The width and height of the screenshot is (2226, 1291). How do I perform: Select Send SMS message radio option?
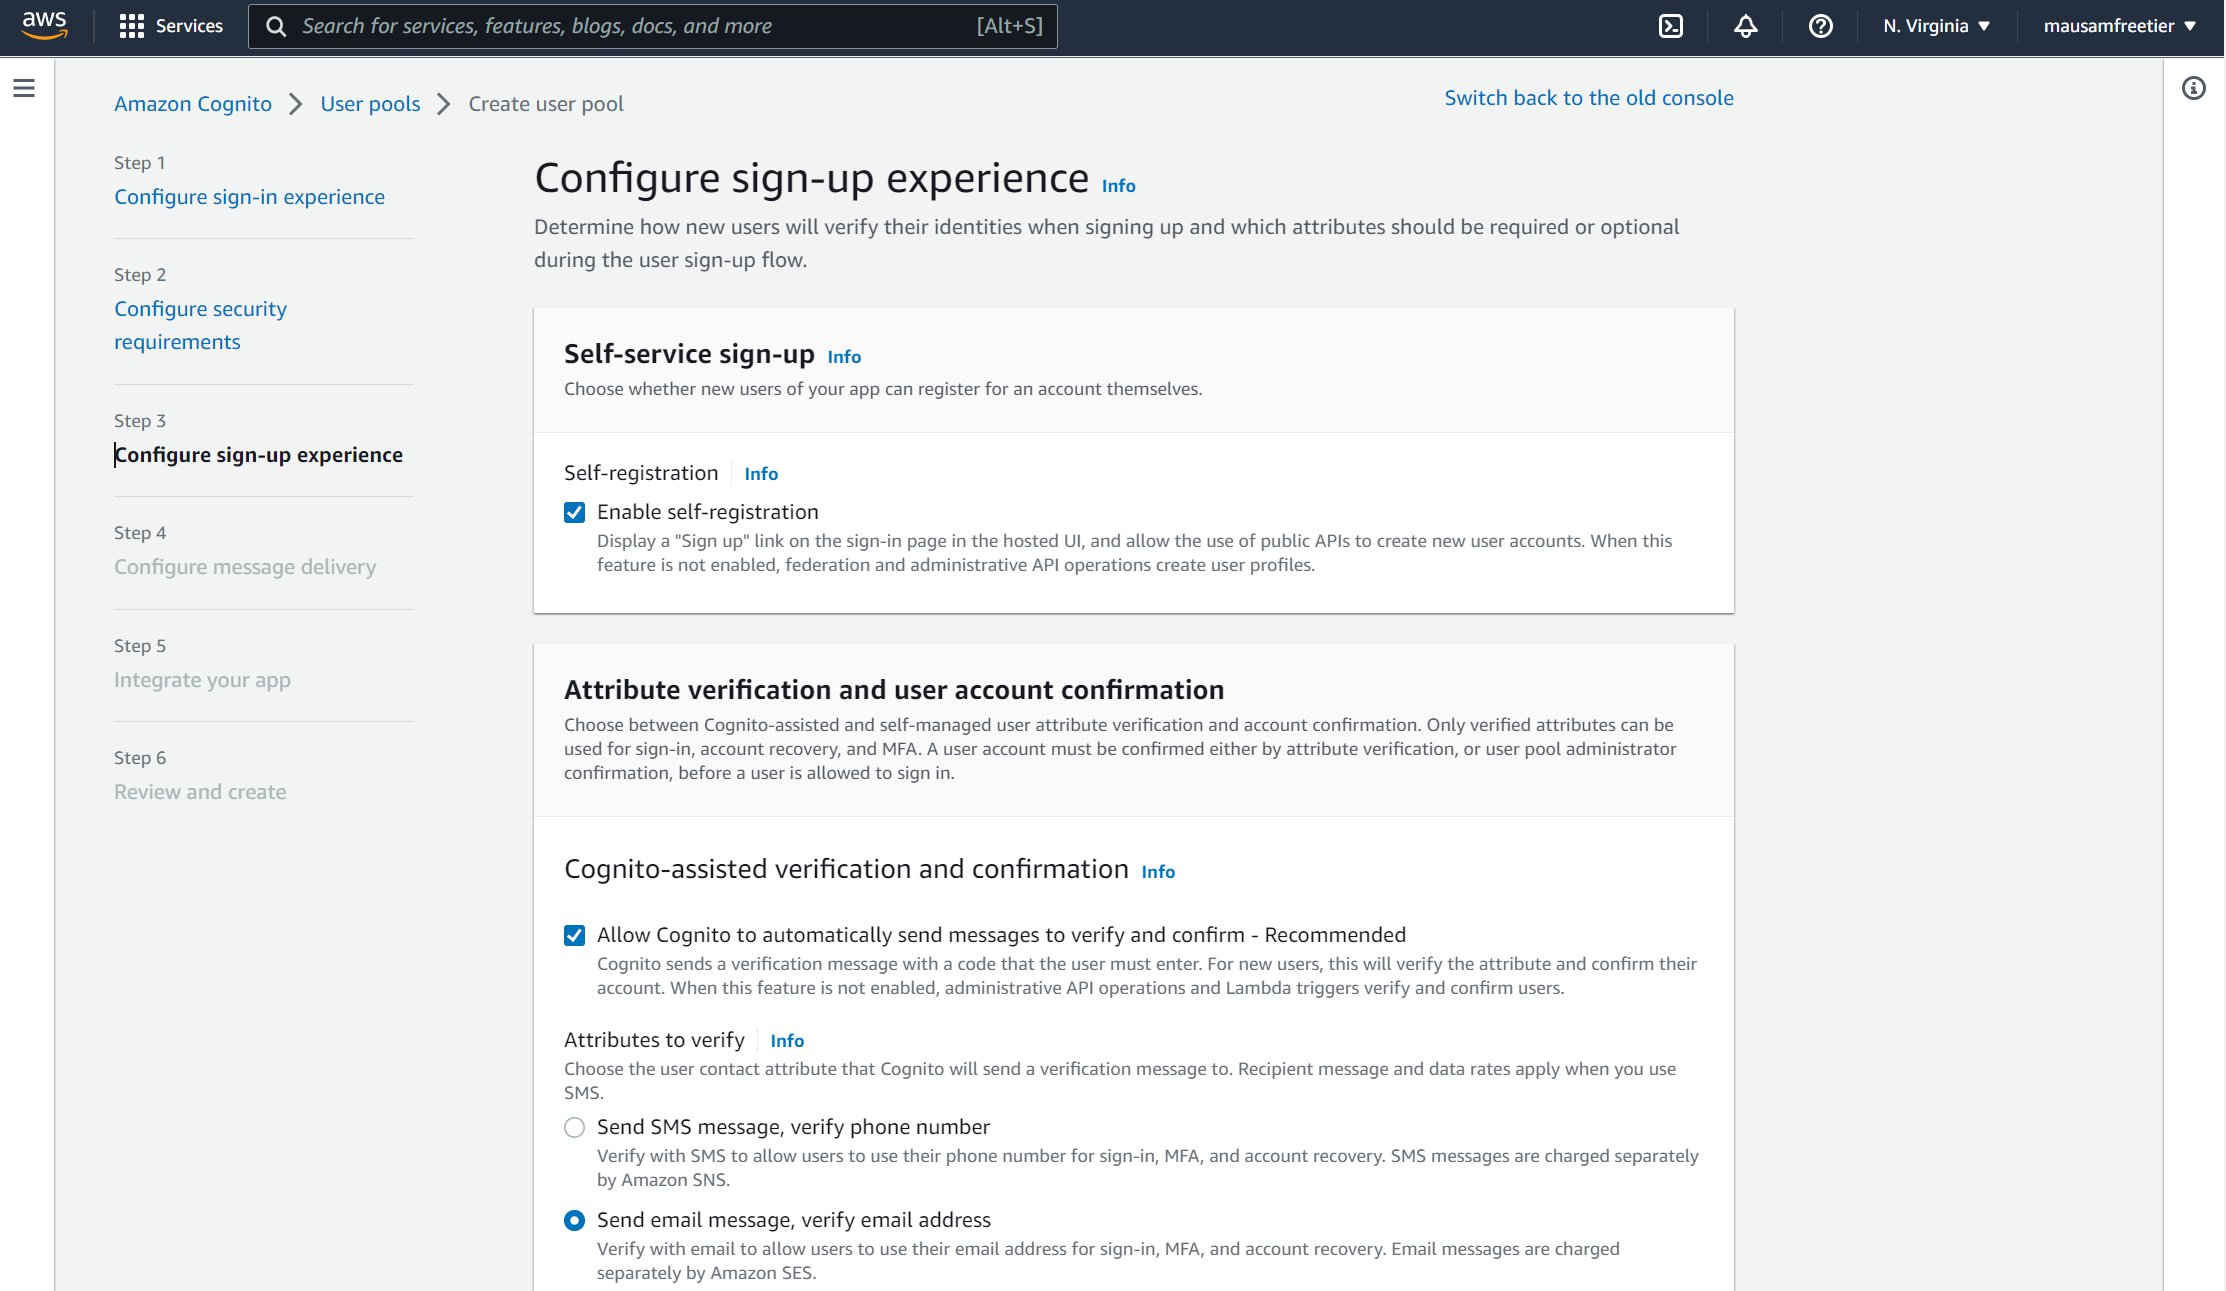coord(574,1128)
